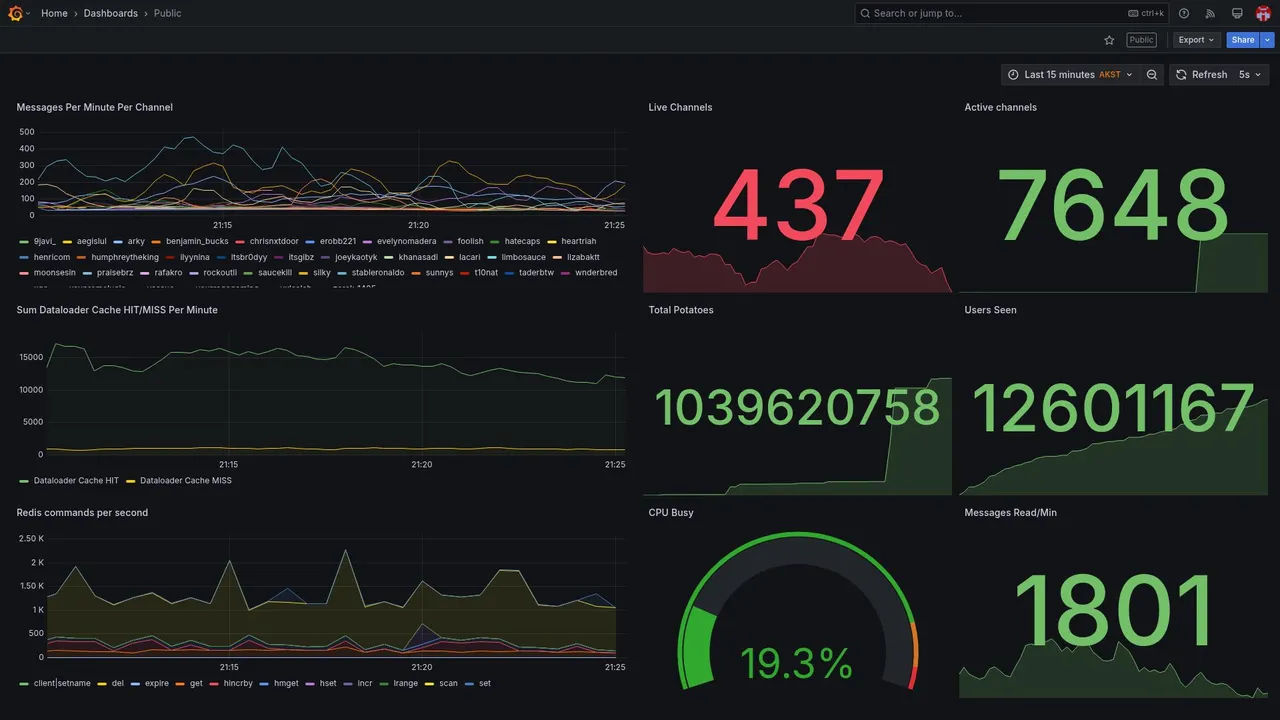Open the news feed RSS icon

1210,13
